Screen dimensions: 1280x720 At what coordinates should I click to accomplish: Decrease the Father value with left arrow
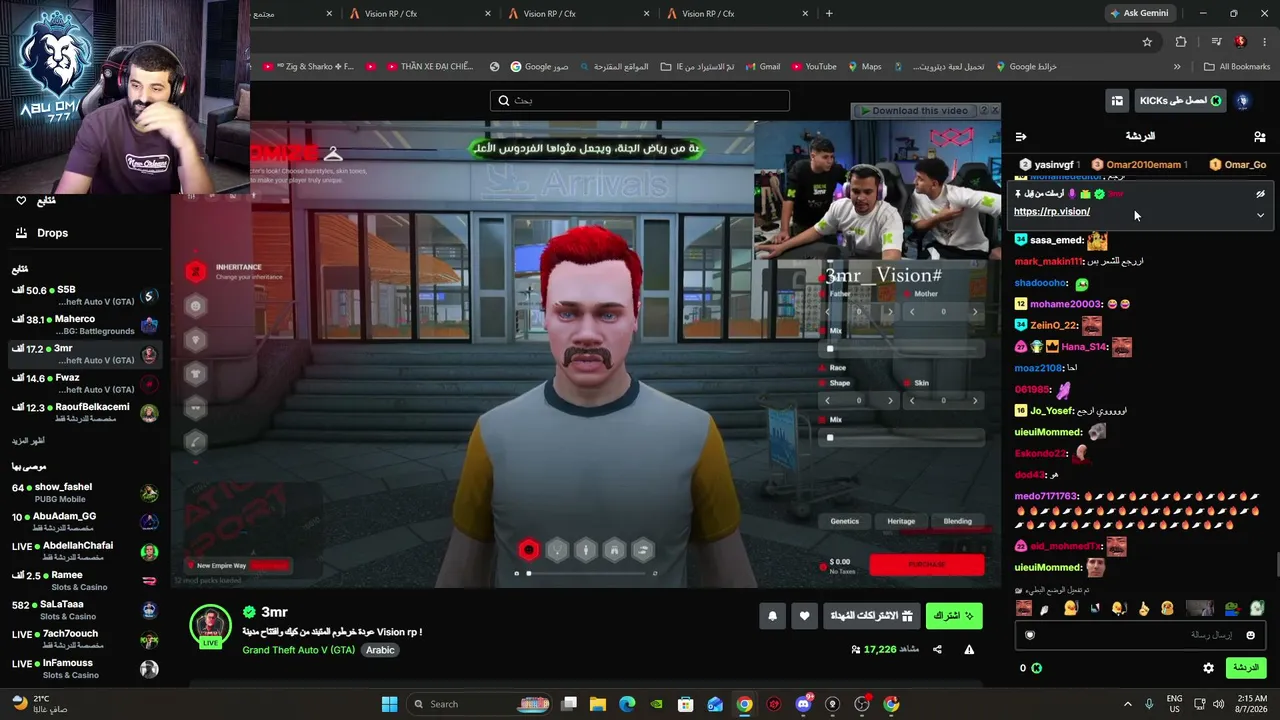pyautogui.click(x=827, y=312)
